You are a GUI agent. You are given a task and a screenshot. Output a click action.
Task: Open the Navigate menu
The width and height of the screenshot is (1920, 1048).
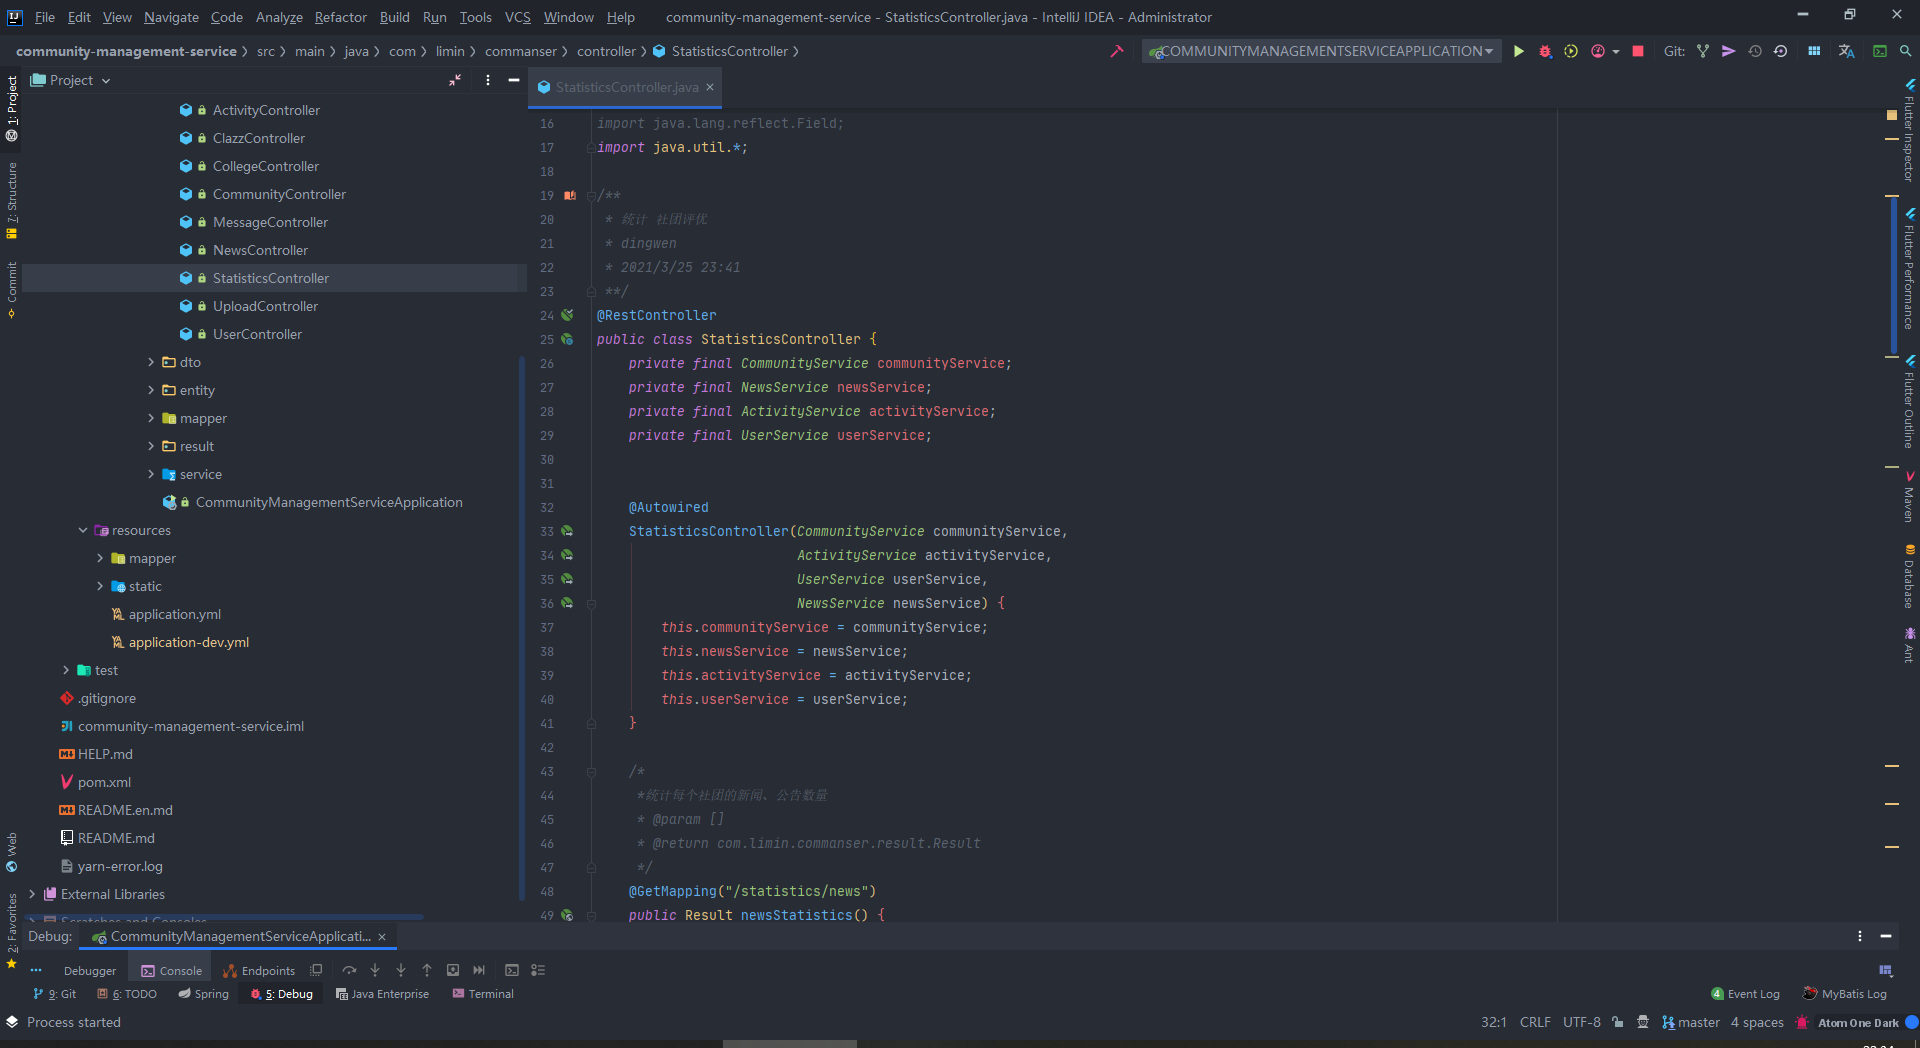tap(171, 17)
